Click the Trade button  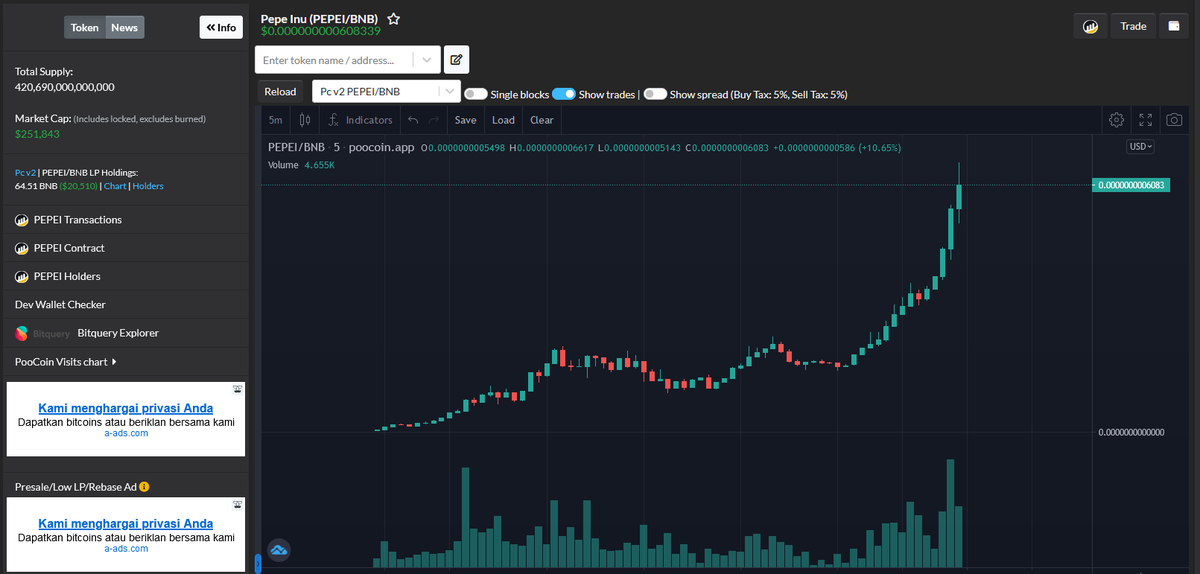1133,26
